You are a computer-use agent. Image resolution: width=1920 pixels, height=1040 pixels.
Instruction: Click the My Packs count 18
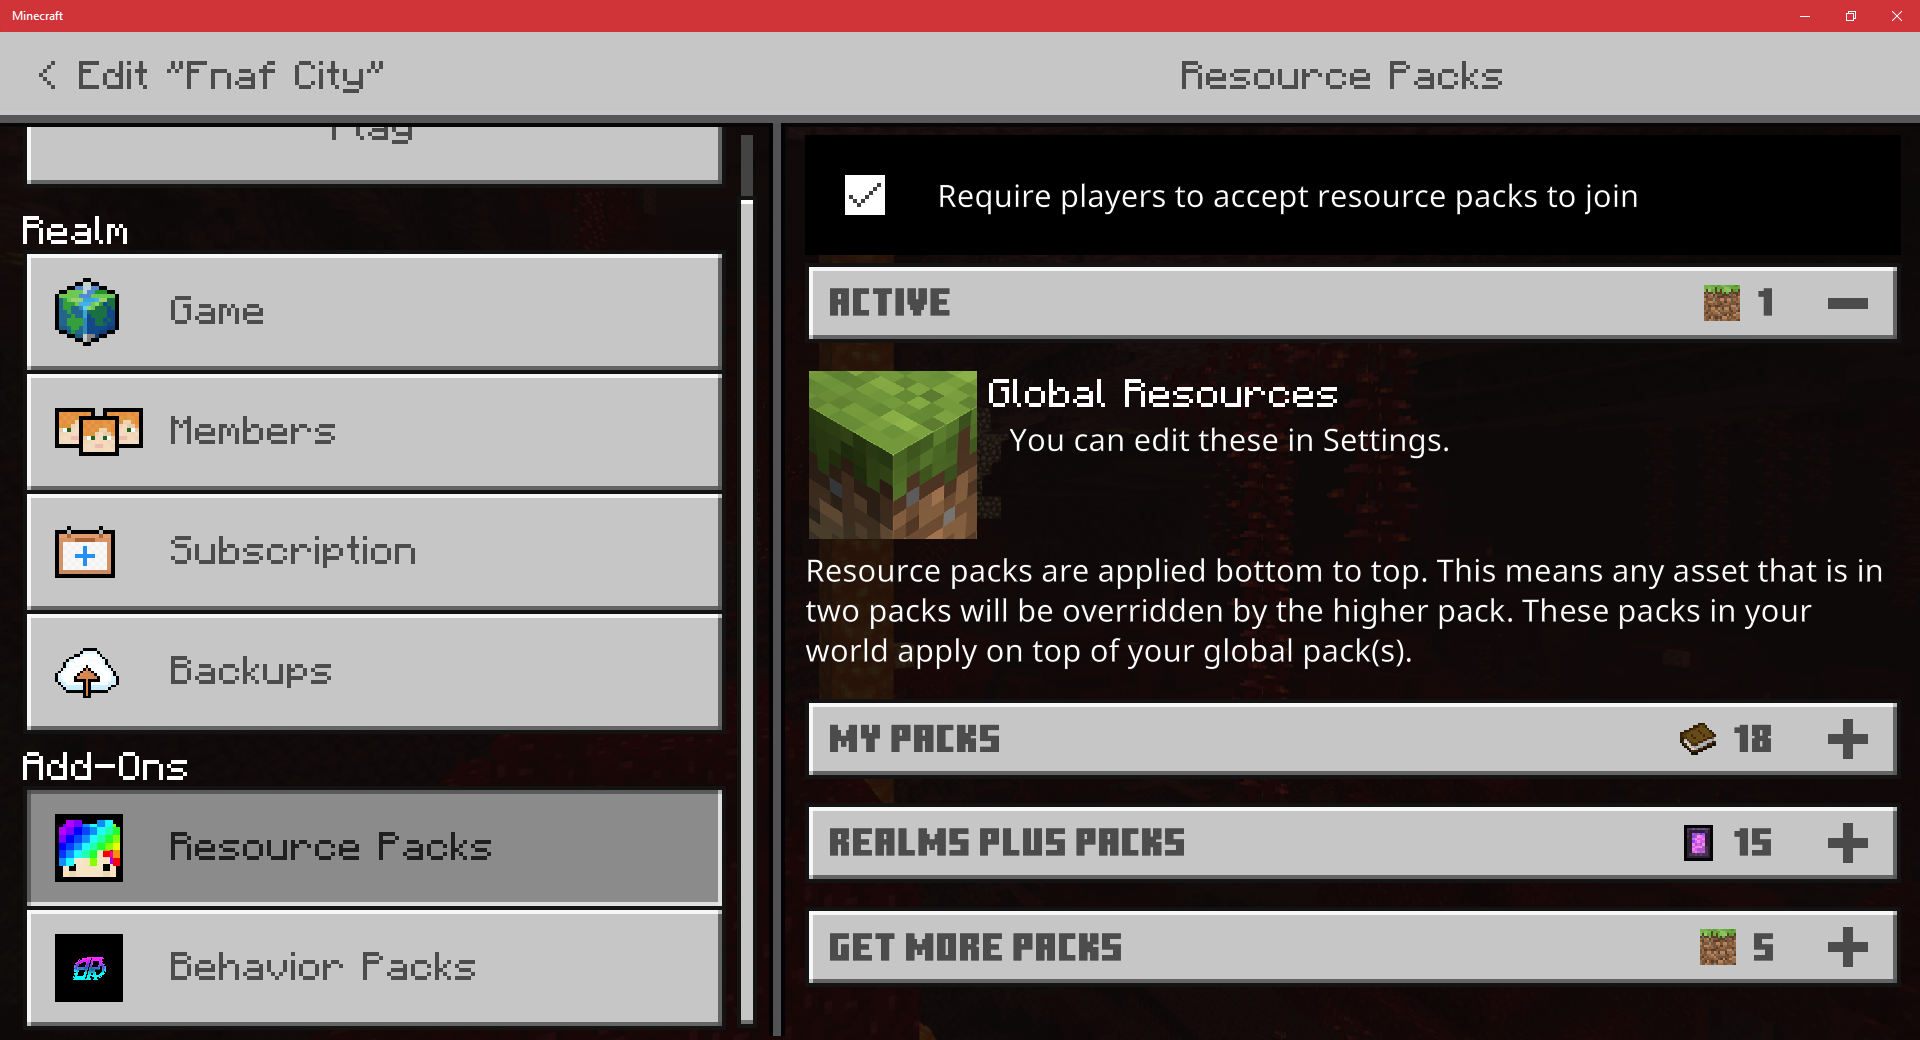(x=1753, y=739)
